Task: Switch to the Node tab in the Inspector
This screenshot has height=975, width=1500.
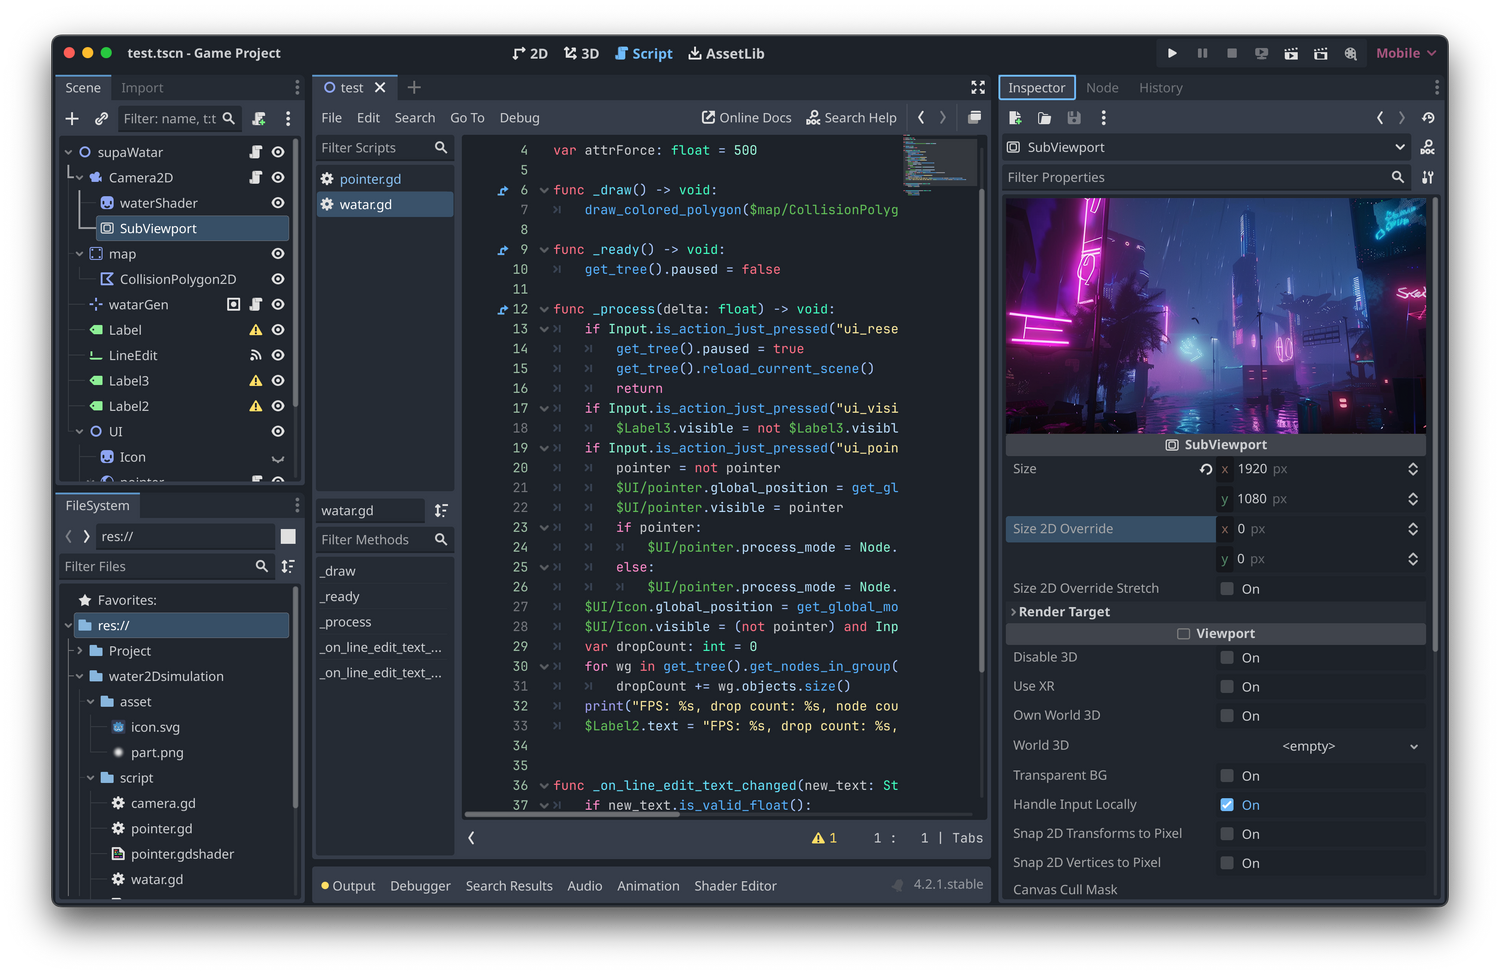Action: tap(1102, 87)
